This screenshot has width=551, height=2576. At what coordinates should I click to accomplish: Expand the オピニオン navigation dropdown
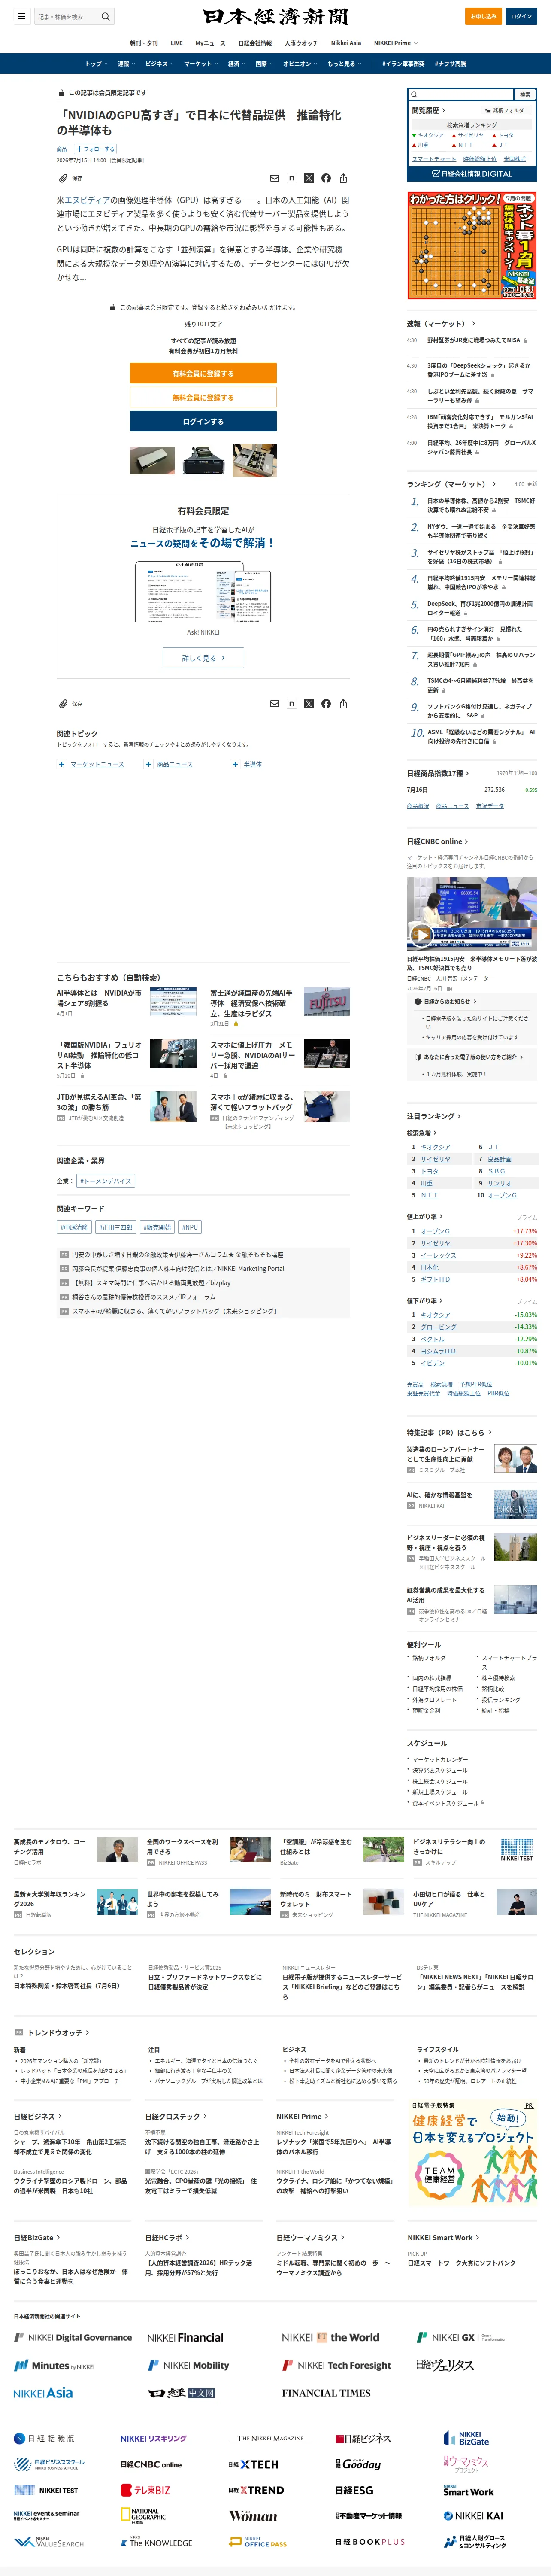click(300, 64)
